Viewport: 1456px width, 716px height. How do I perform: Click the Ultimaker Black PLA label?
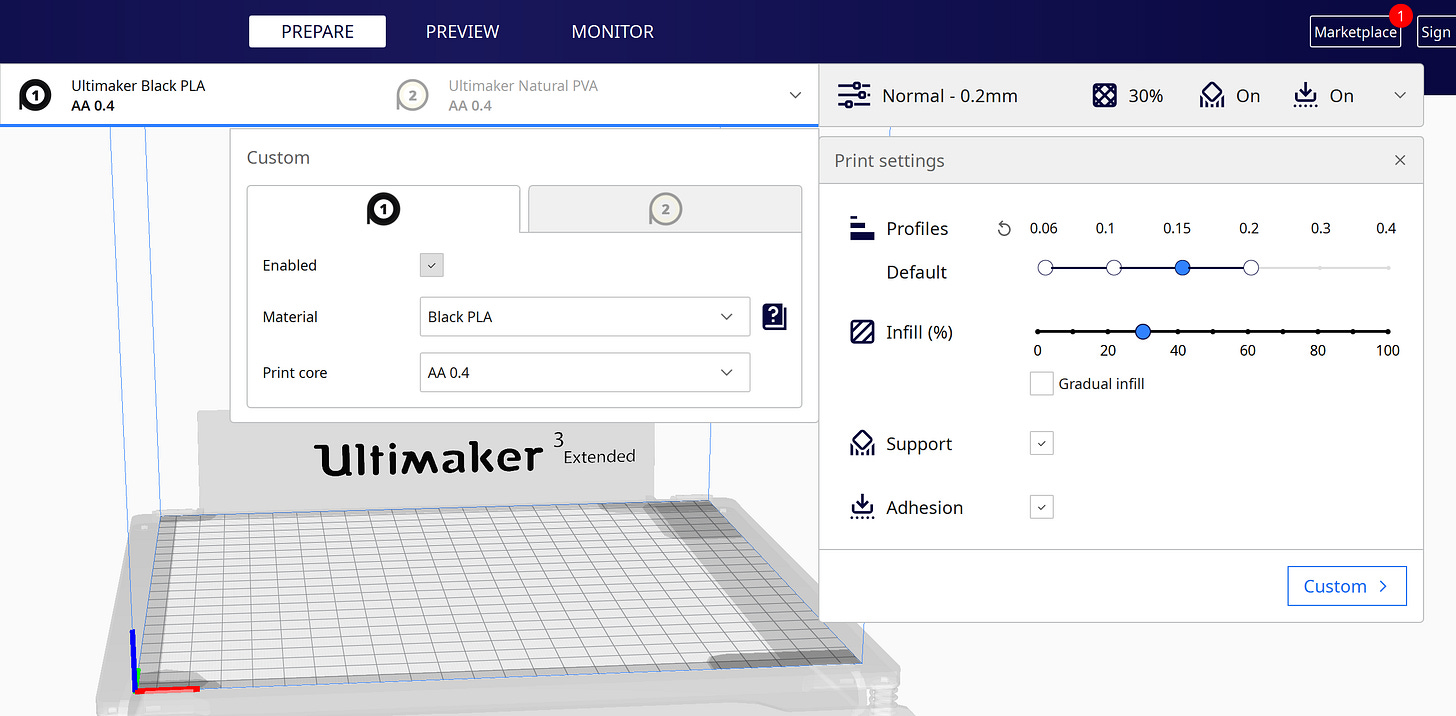click(138, 86)
